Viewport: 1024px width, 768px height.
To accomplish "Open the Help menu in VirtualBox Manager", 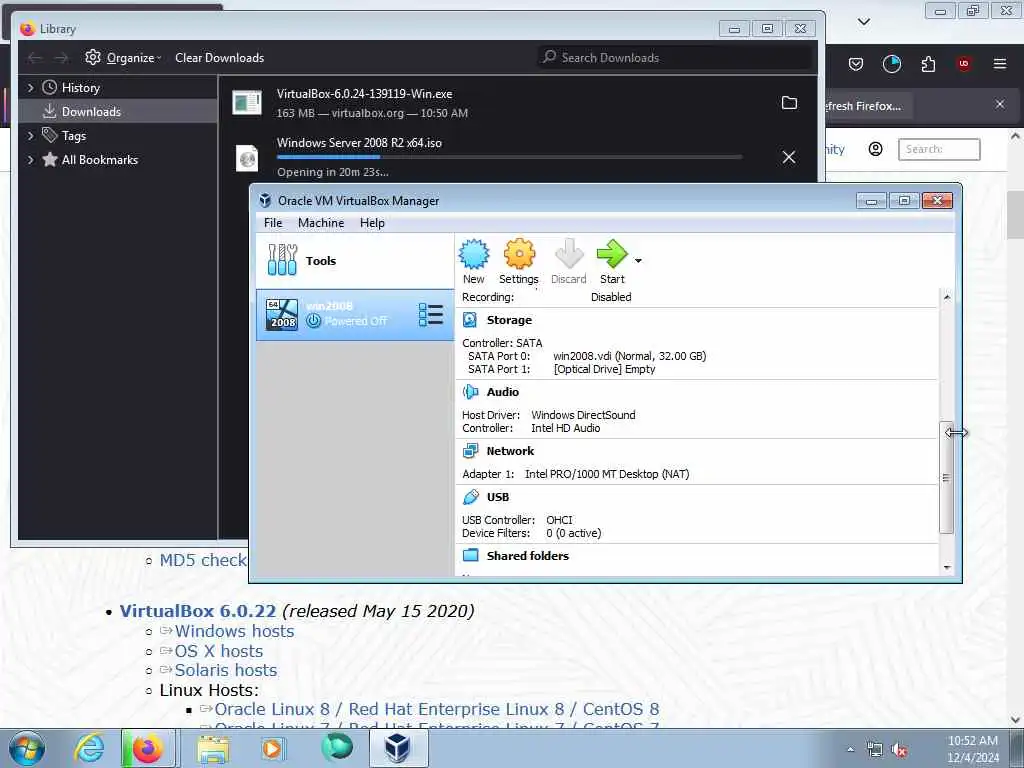I will 372,223.
